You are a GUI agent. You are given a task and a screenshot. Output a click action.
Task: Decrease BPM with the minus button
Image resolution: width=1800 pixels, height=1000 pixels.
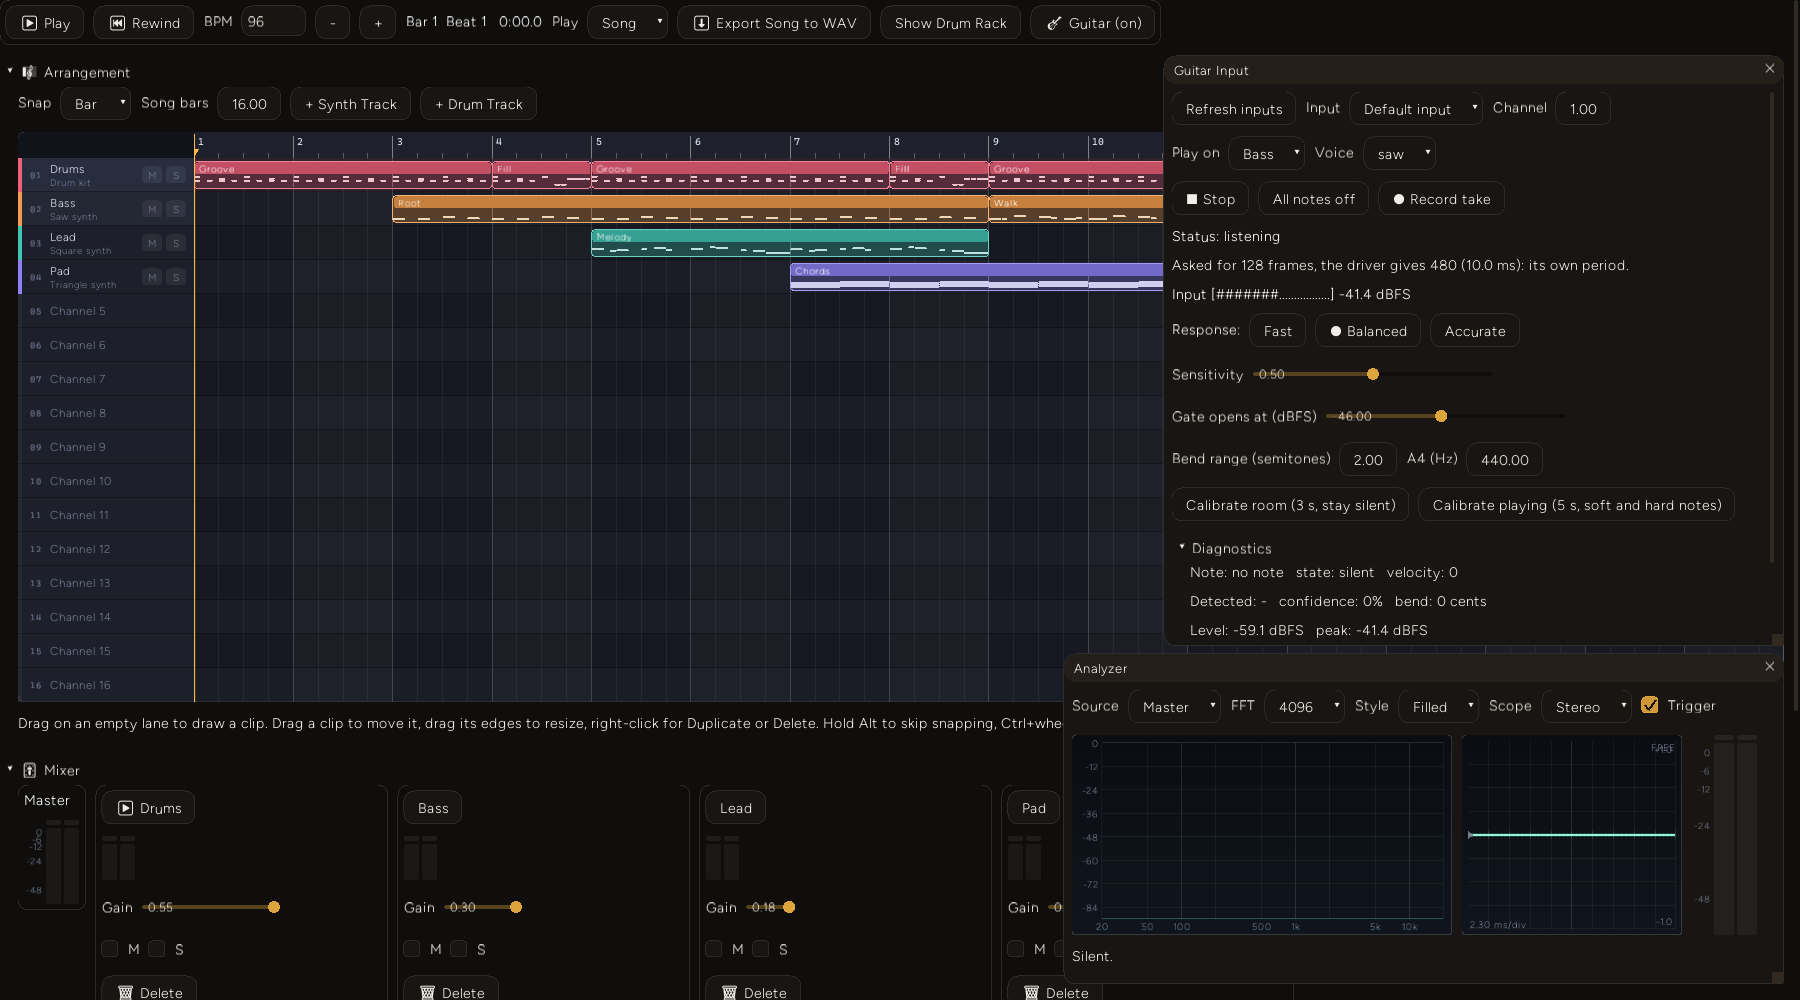[333, 22]
